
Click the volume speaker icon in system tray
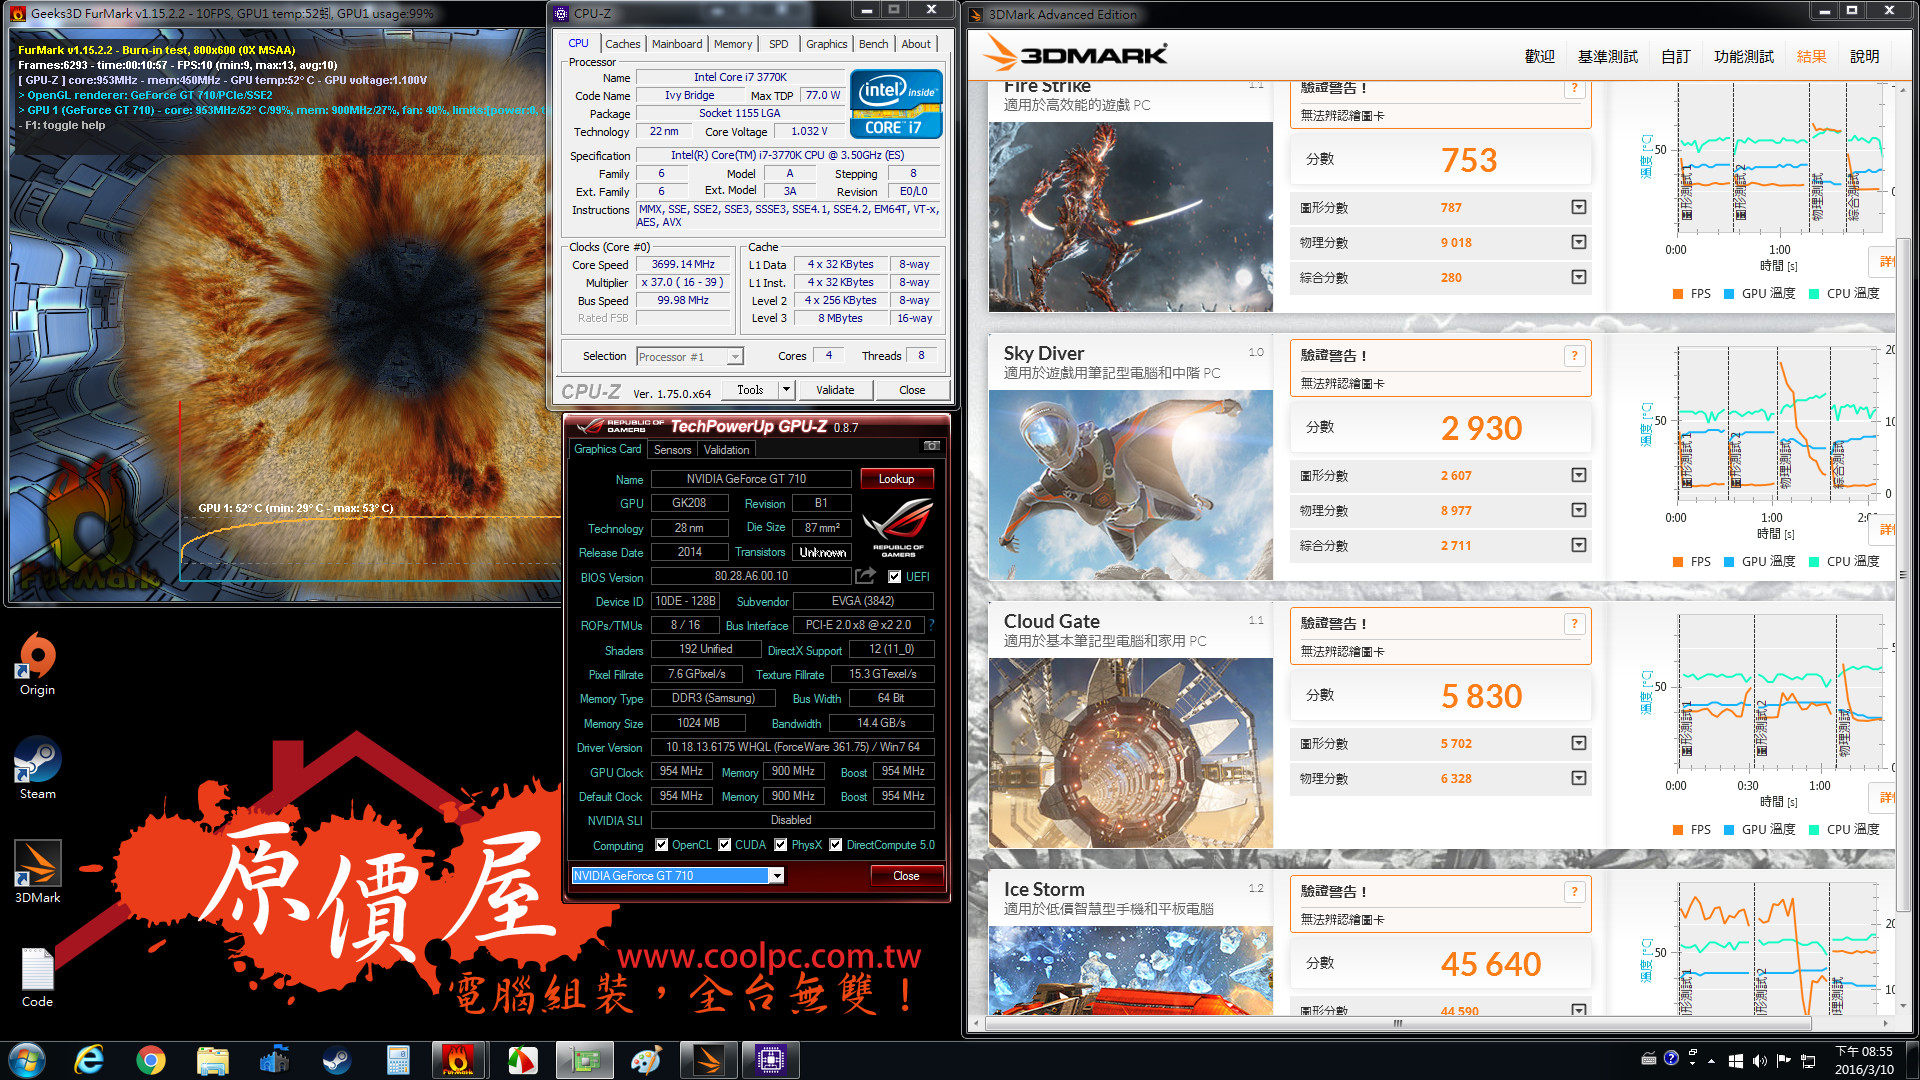(1760, 1060)
